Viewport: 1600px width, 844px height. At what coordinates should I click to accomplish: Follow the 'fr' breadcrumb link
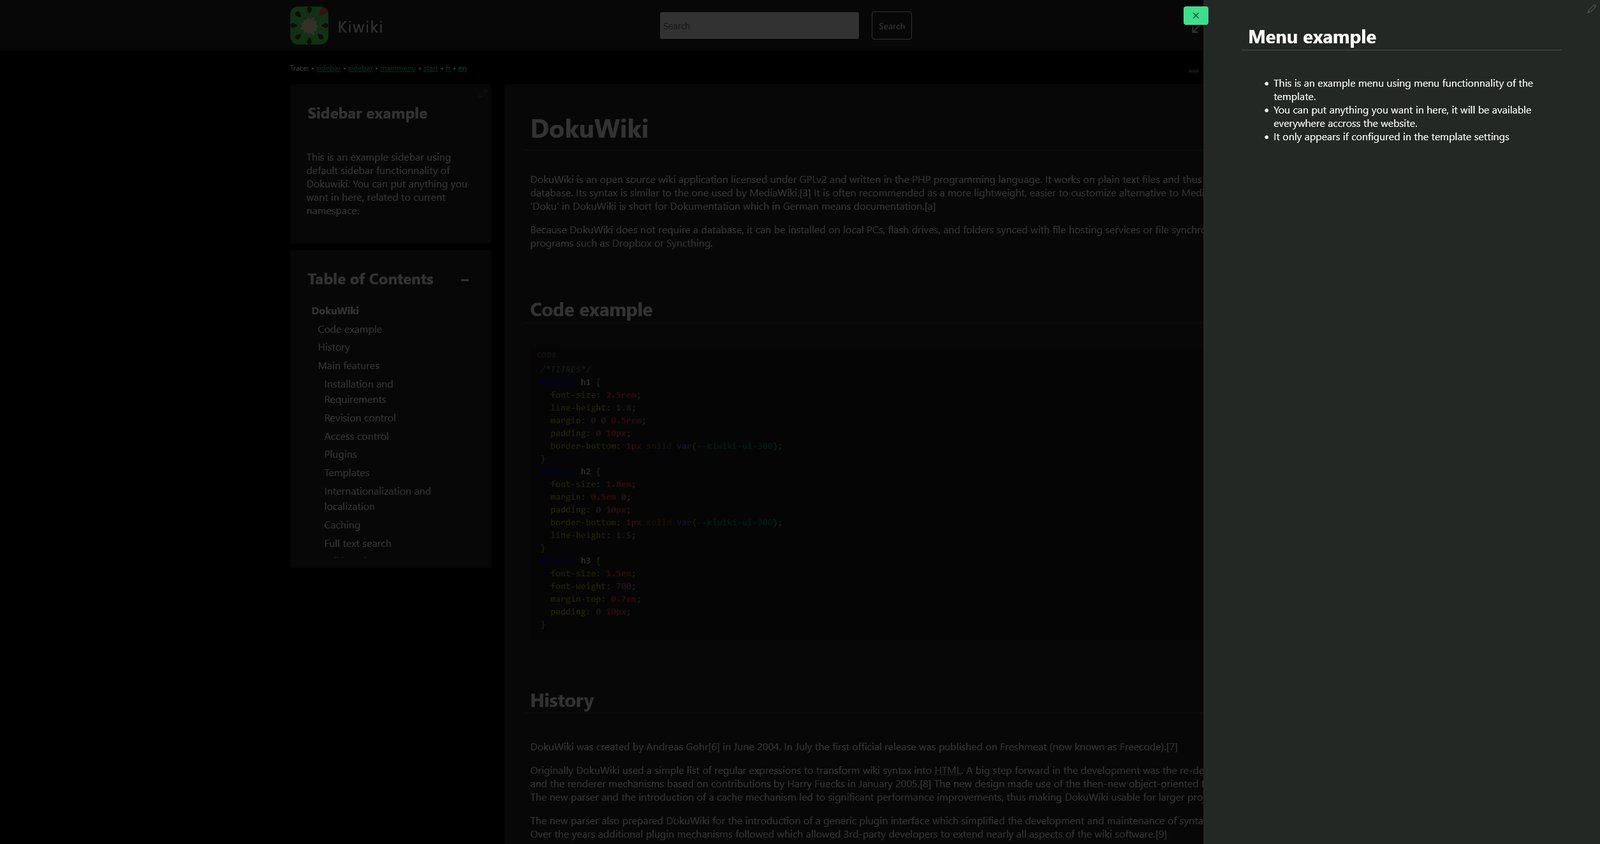pos(448,69)
